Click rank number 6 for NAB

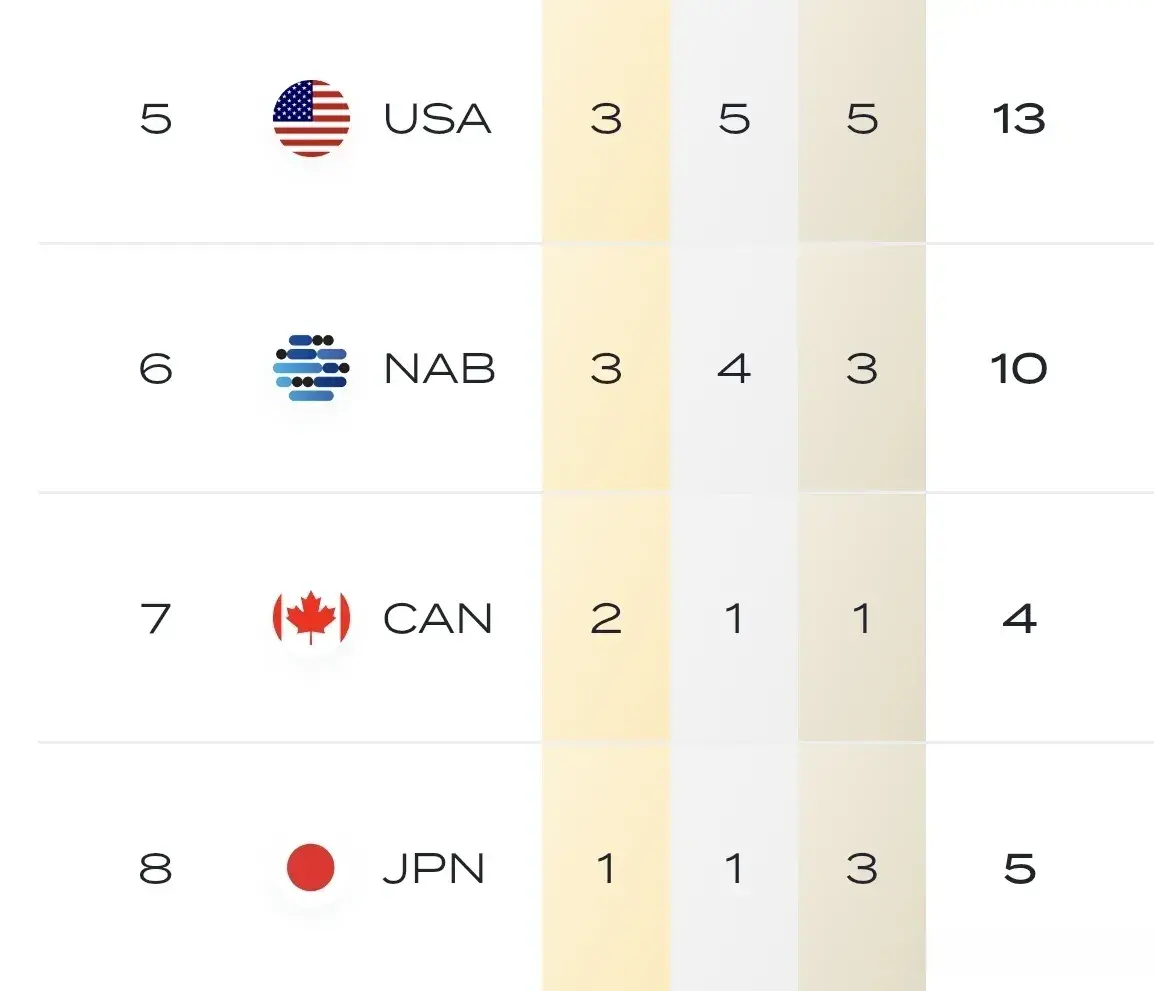[x=156, y=369]
